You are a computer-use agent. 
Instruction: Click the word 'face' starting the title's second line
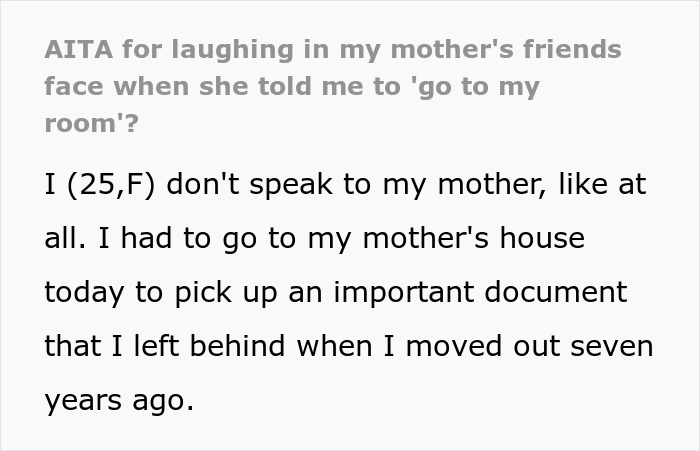coord(75,87)
